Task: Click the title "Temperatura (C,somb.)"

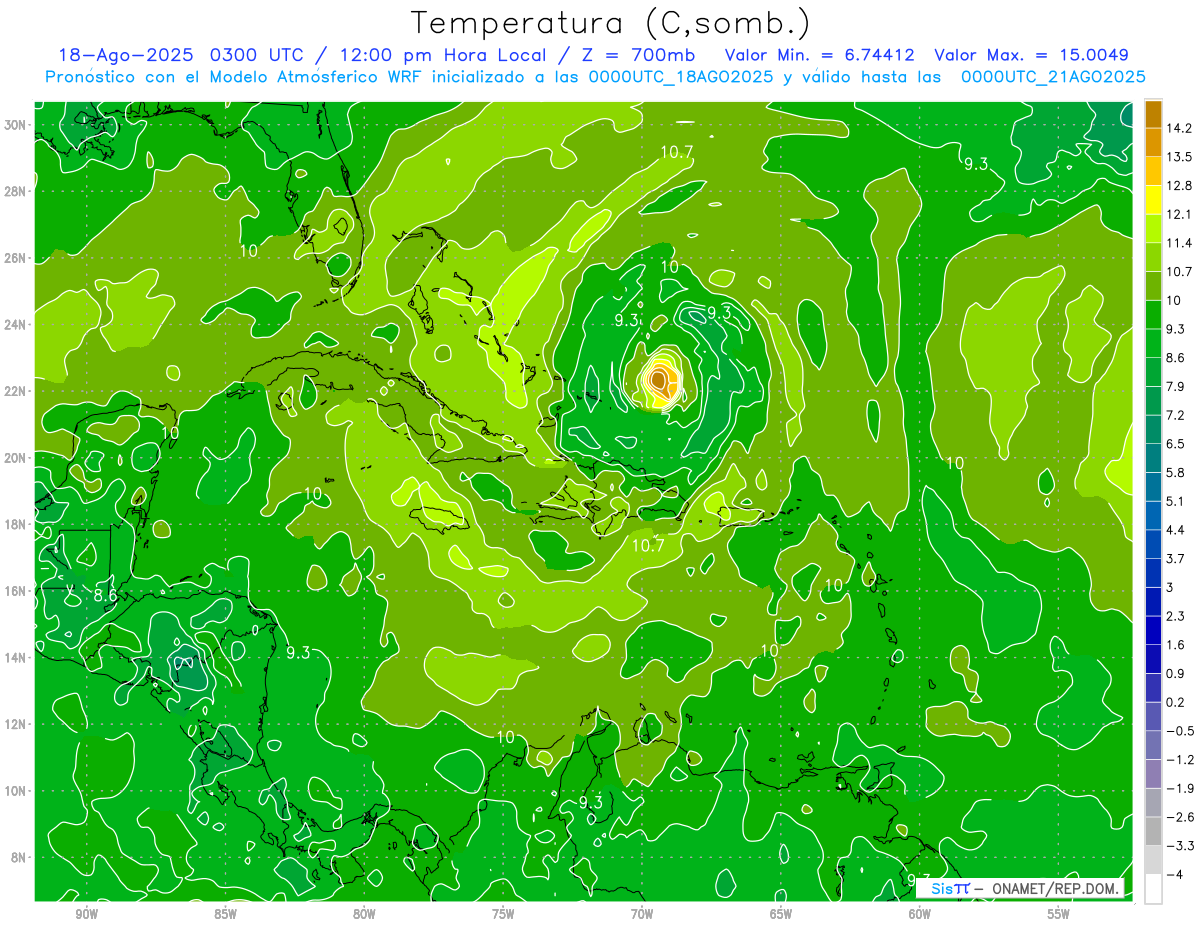Action: coord(610,23)
